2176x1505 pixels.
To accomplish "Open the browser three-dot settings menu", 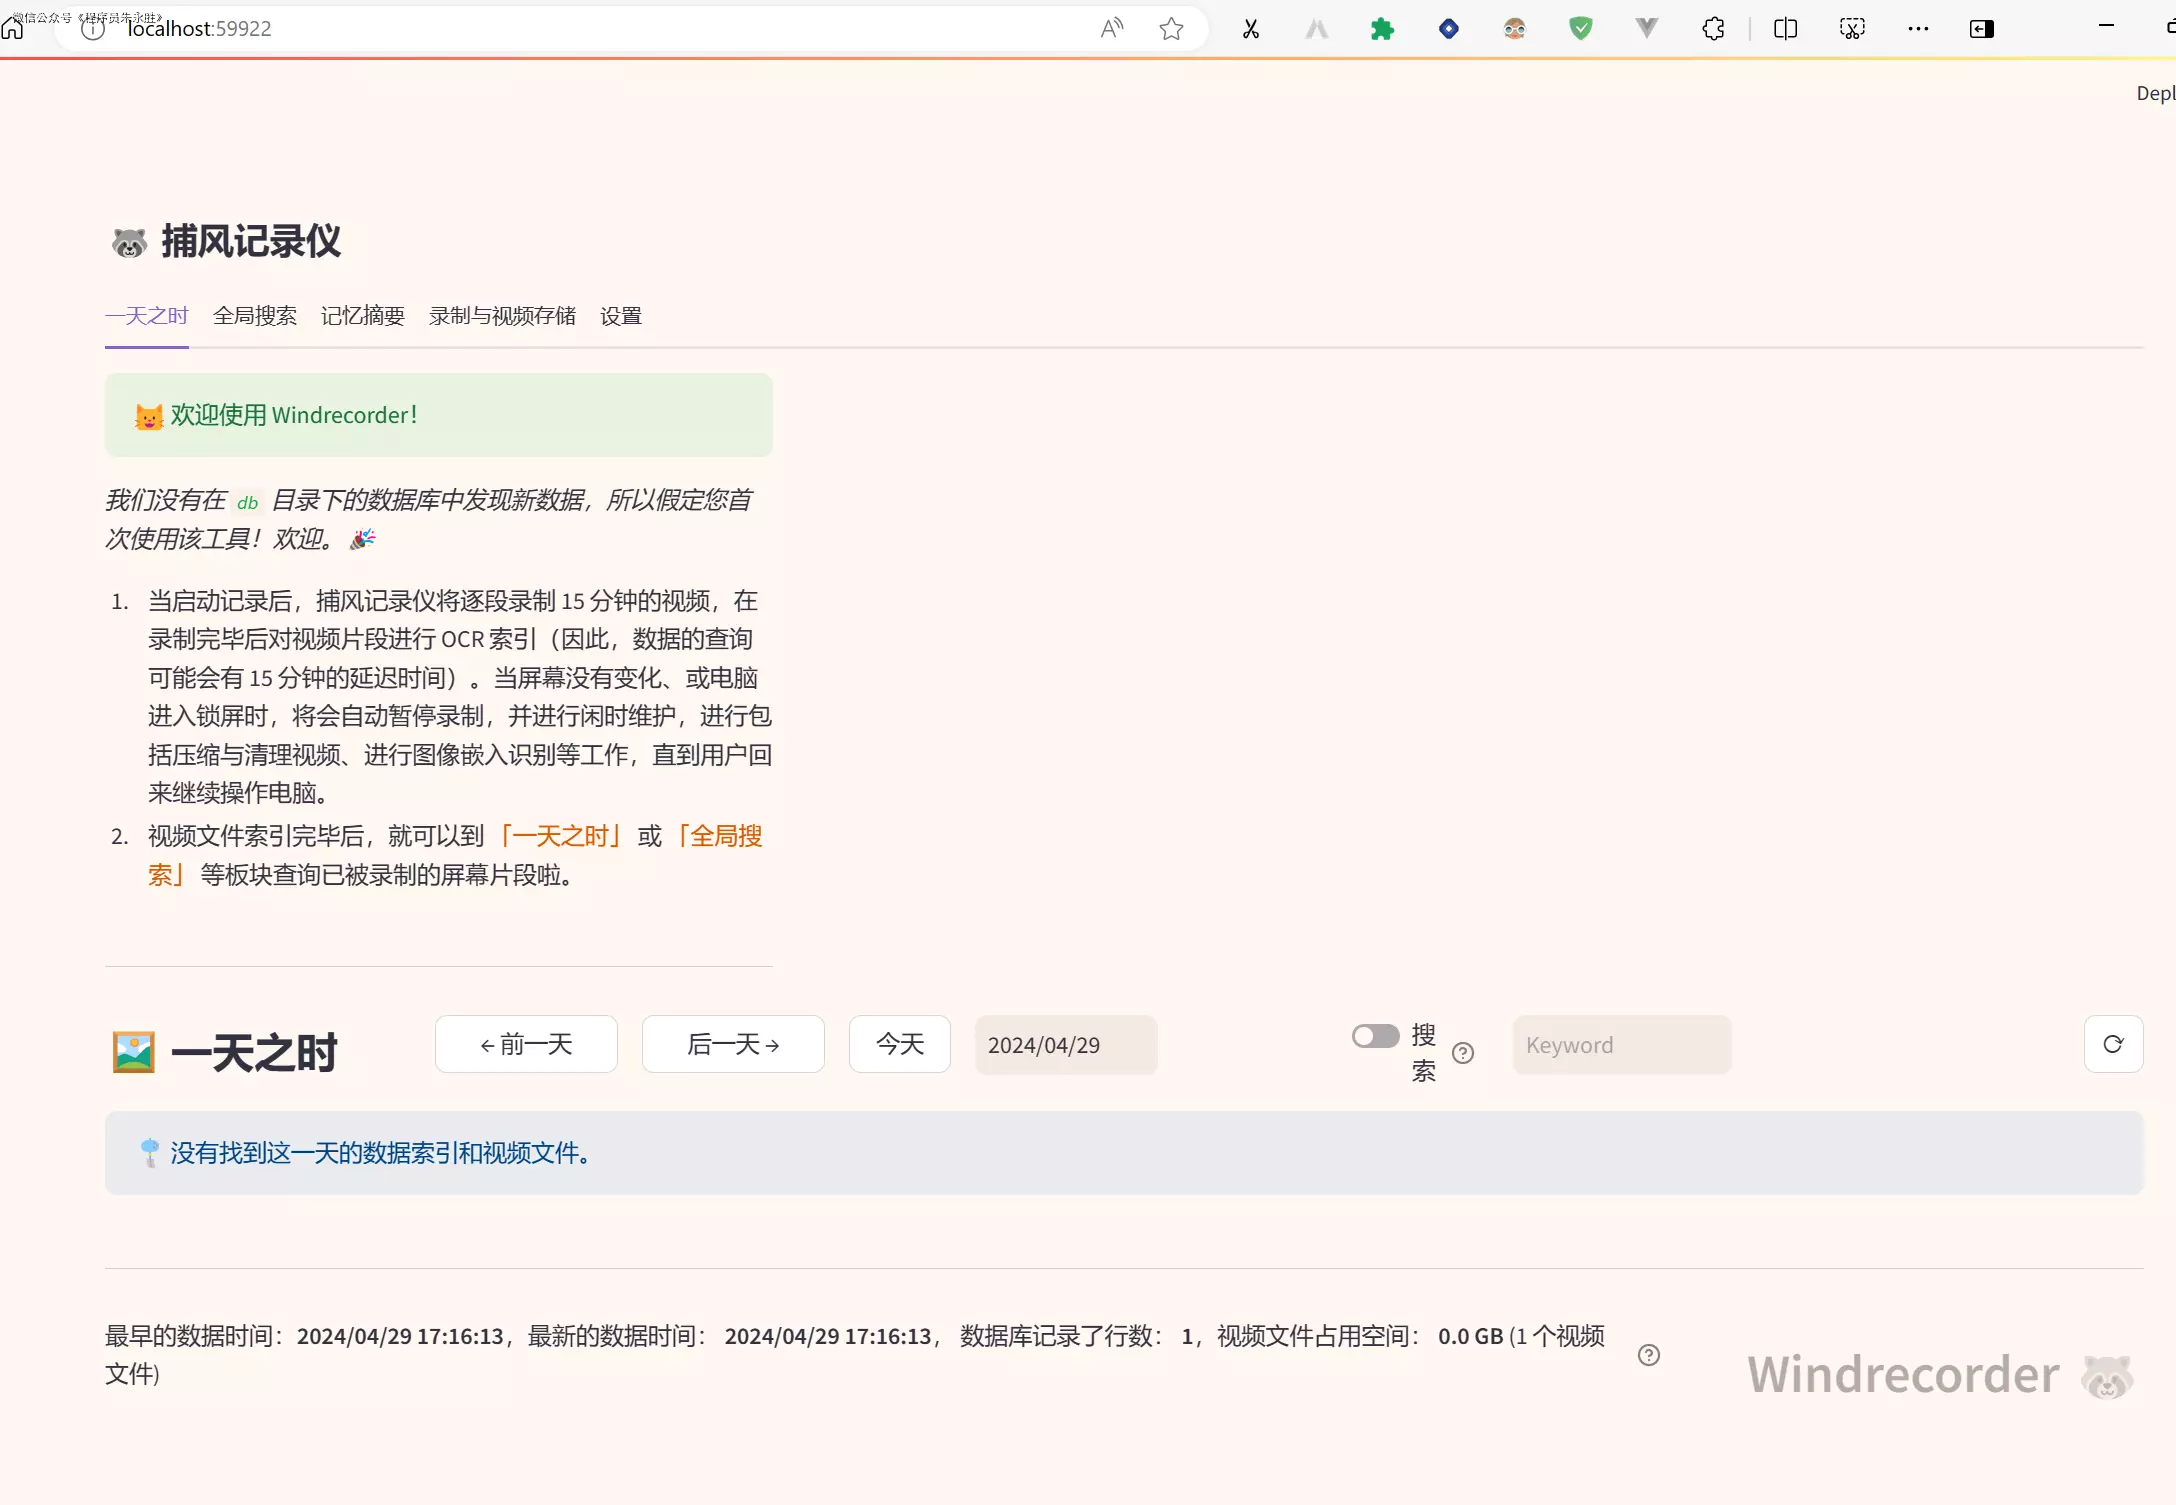I will point(1917,29).
